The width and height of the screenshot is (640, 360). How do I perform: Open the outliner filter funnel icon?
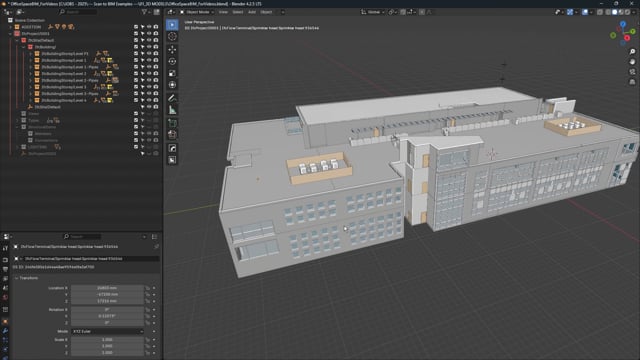(144, 12)
